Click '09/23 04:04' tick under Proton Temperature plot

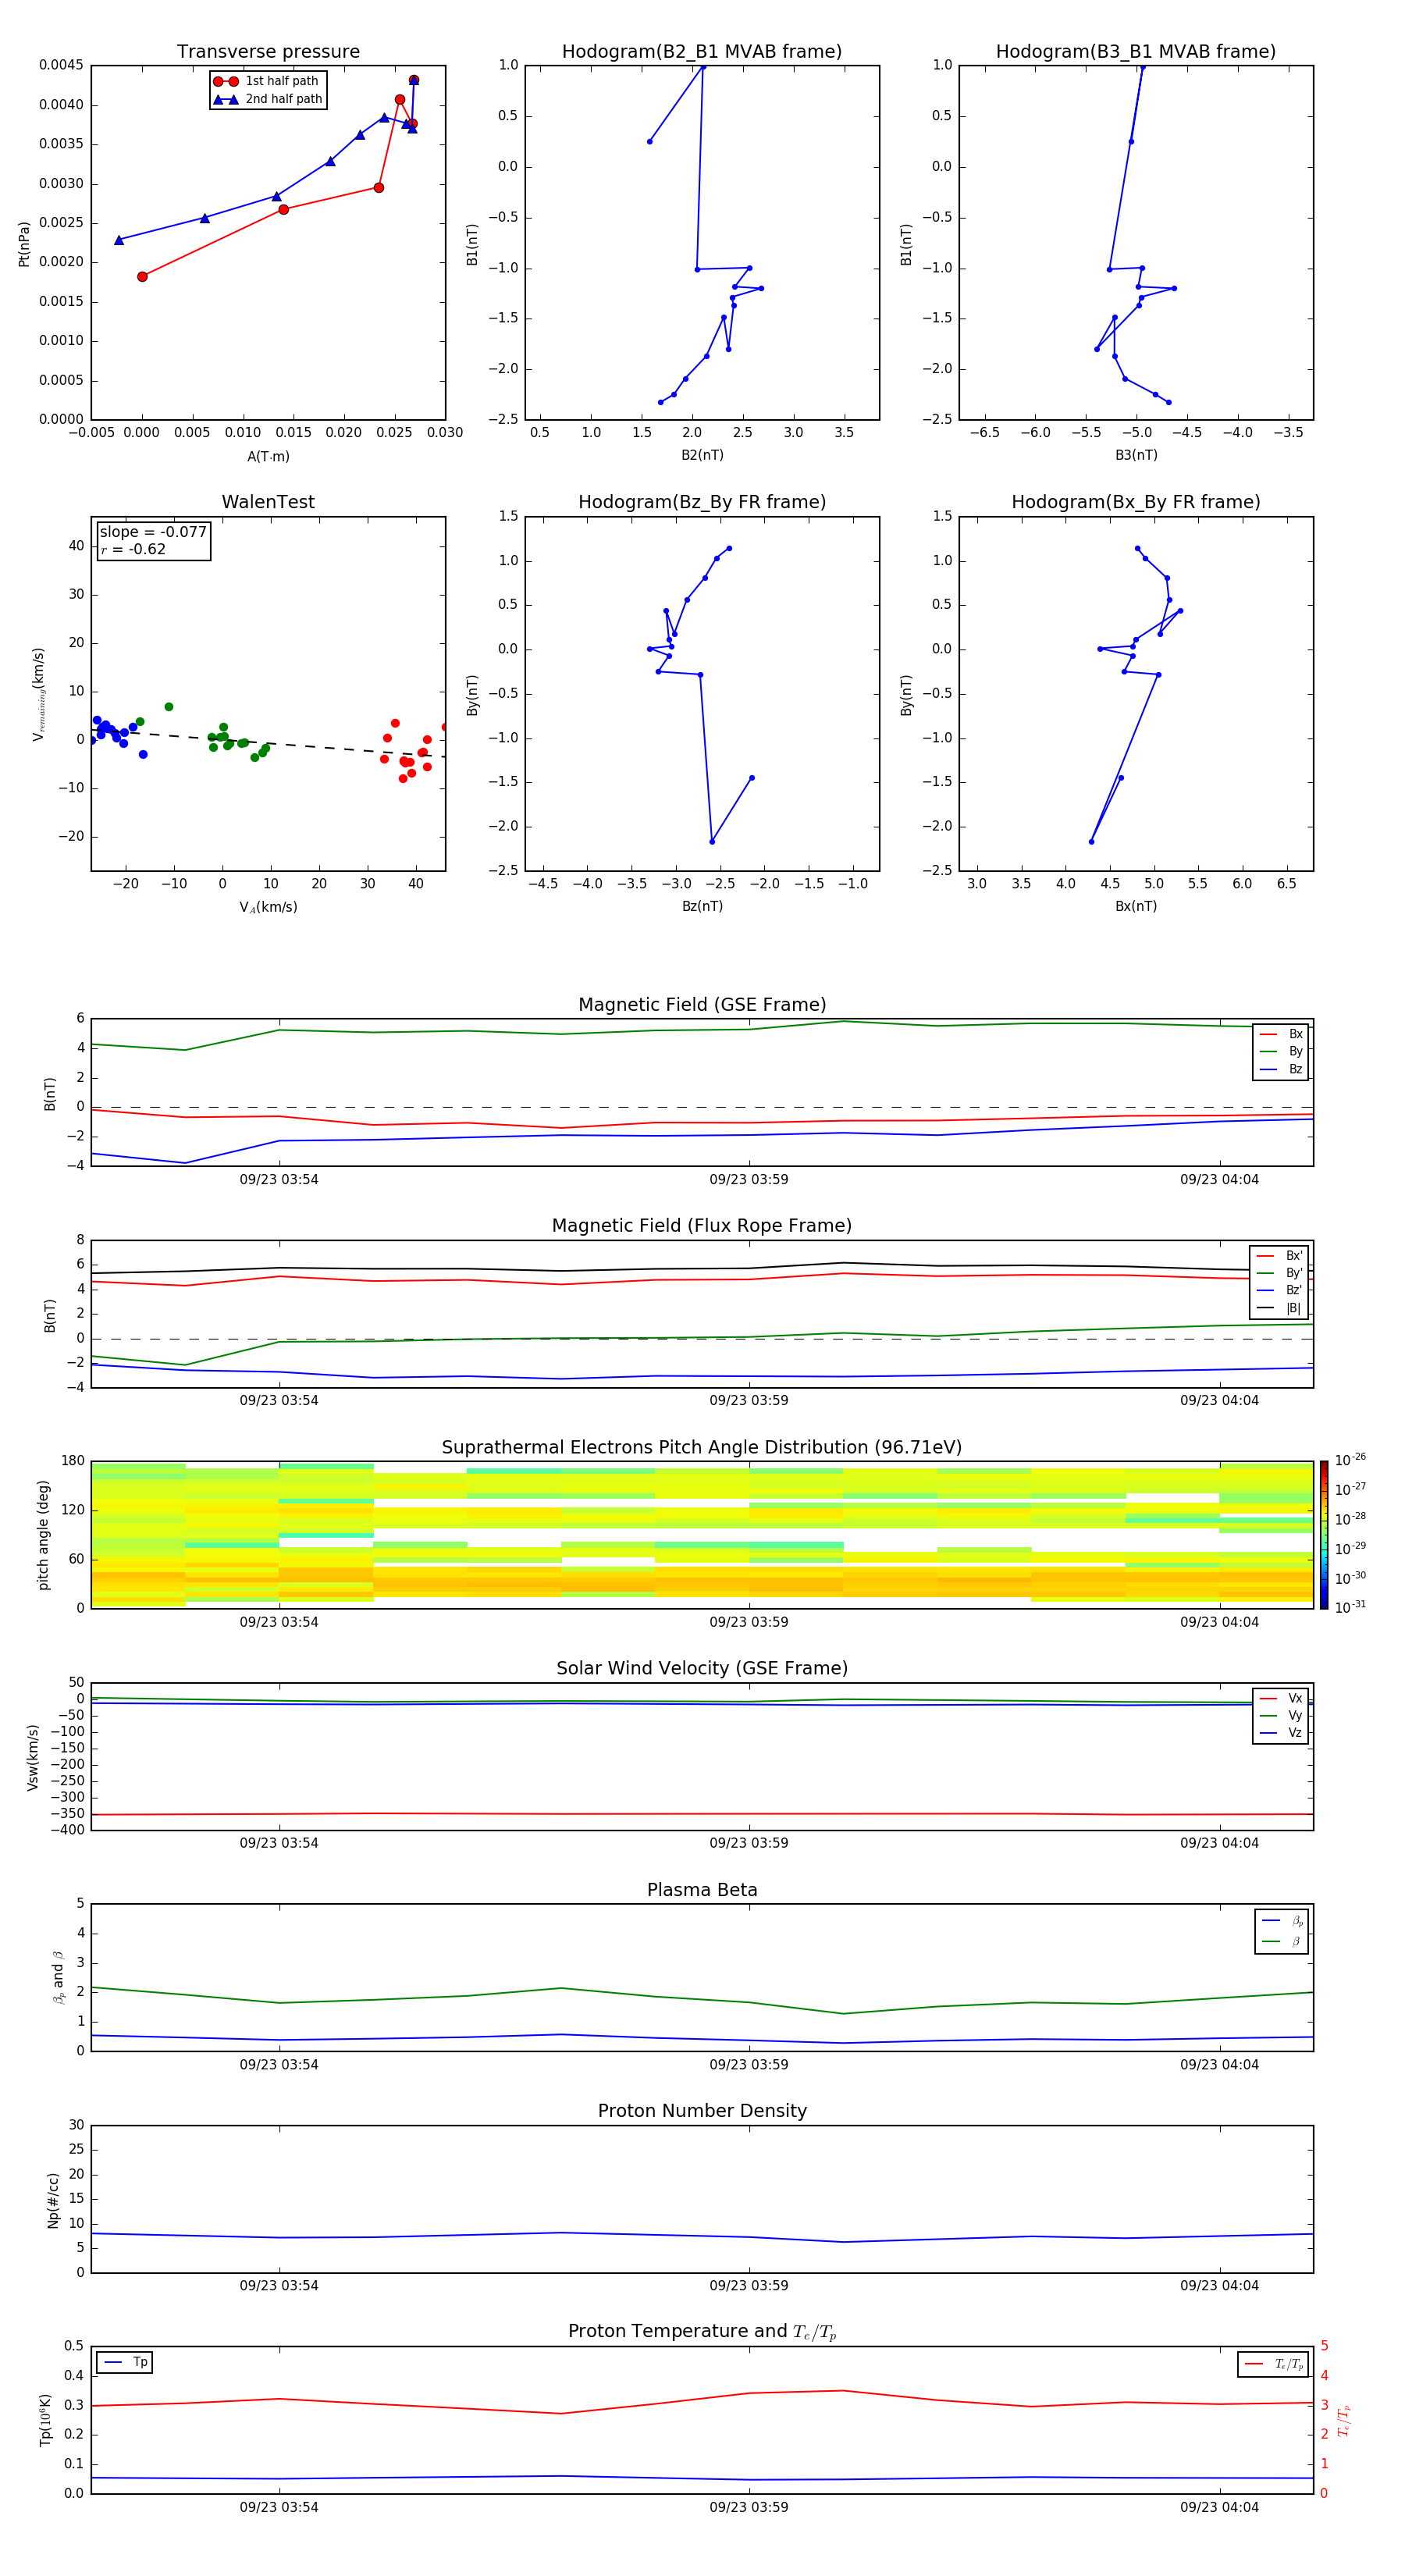(1219, 2508)
